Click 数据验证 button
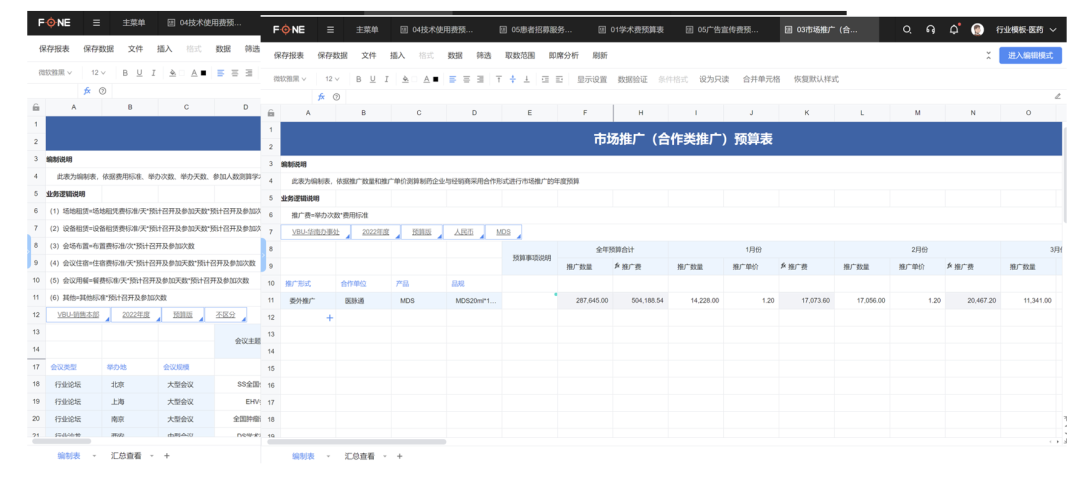This screenshot has width=1080, height=490. pos(632,79)
